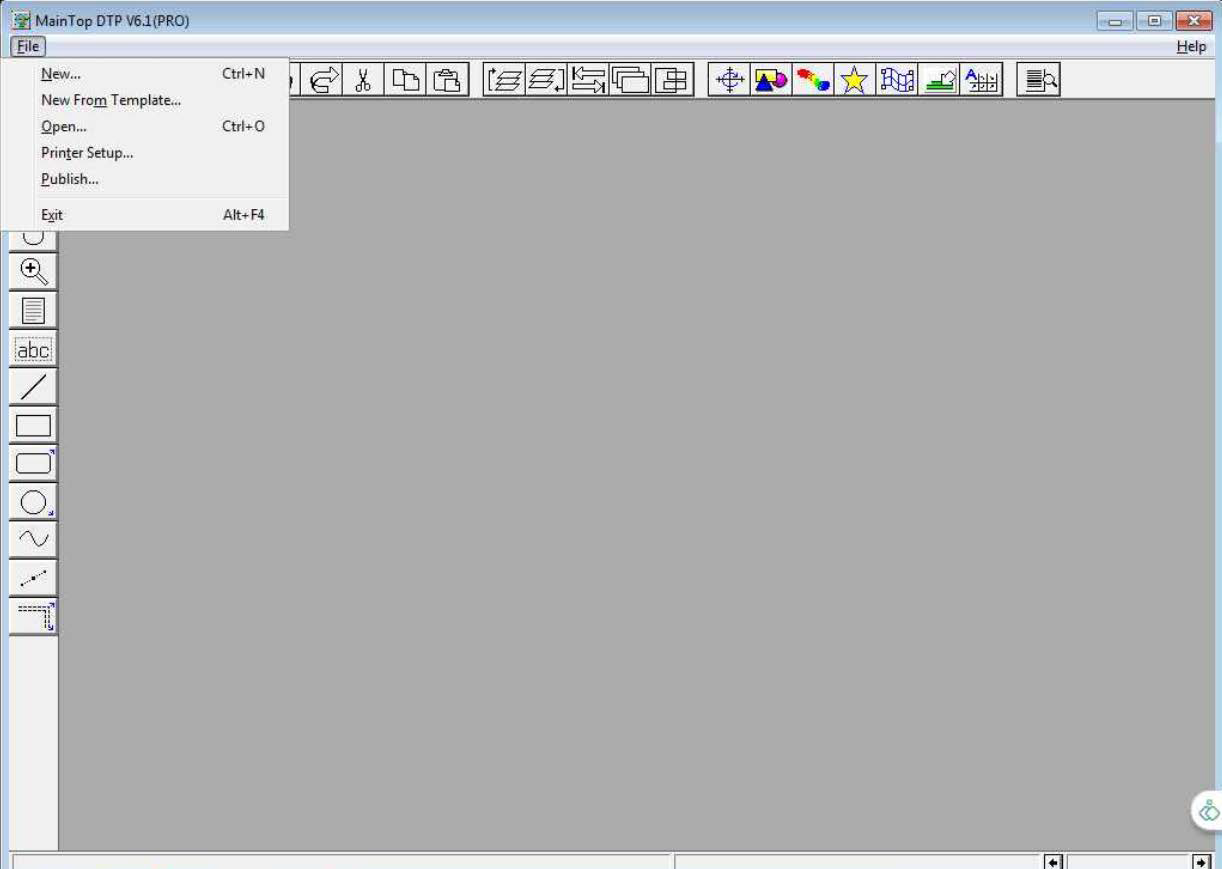Select the node edit dotted line tool
Image resolution: width=1222 pixels, height=869 pixels.
[x=33, y=577]
